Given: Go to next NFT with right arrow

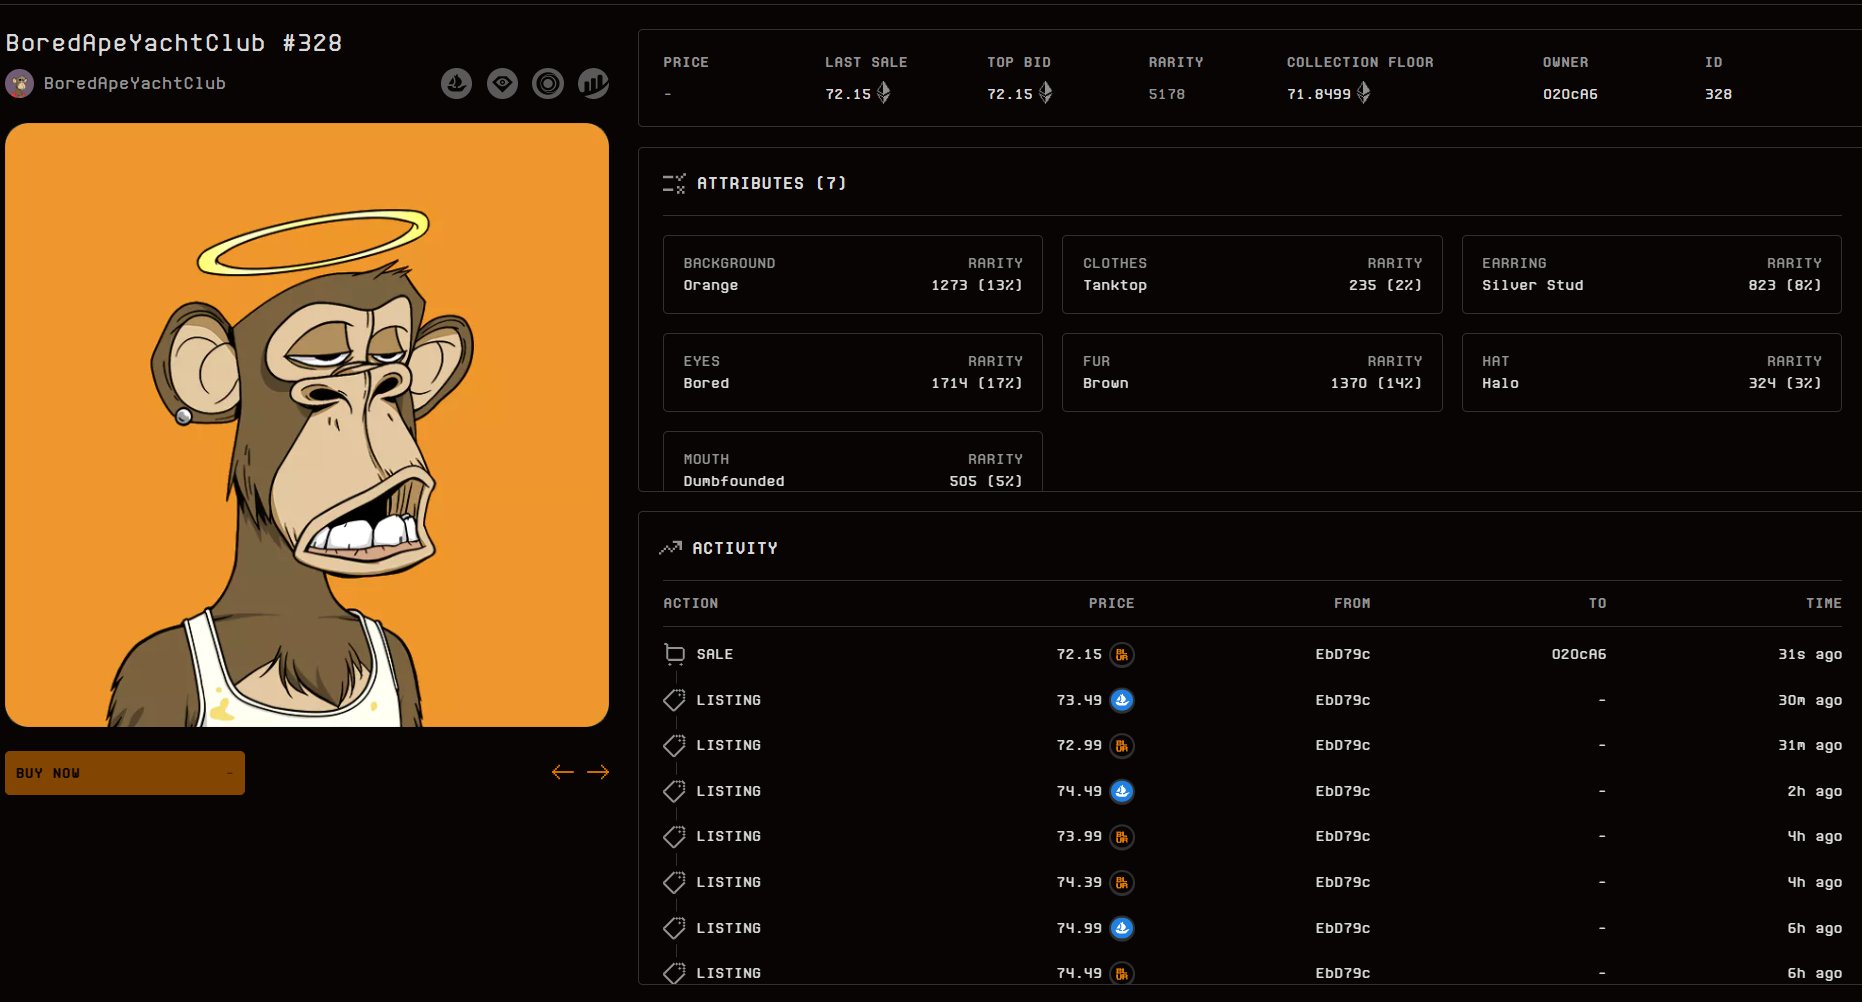Looking at the screenshot, I should pyautogui.click(x=598, y=772).
